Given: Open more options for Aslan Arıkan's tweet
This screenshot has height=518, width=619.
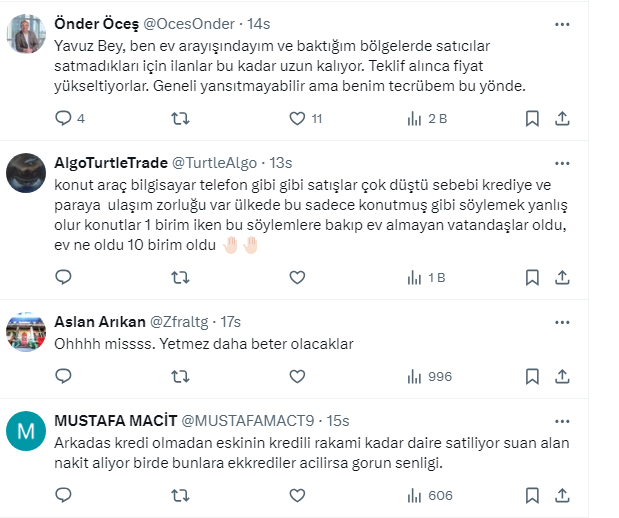Looking at the screenshot, I should click(x=562, y=322).
